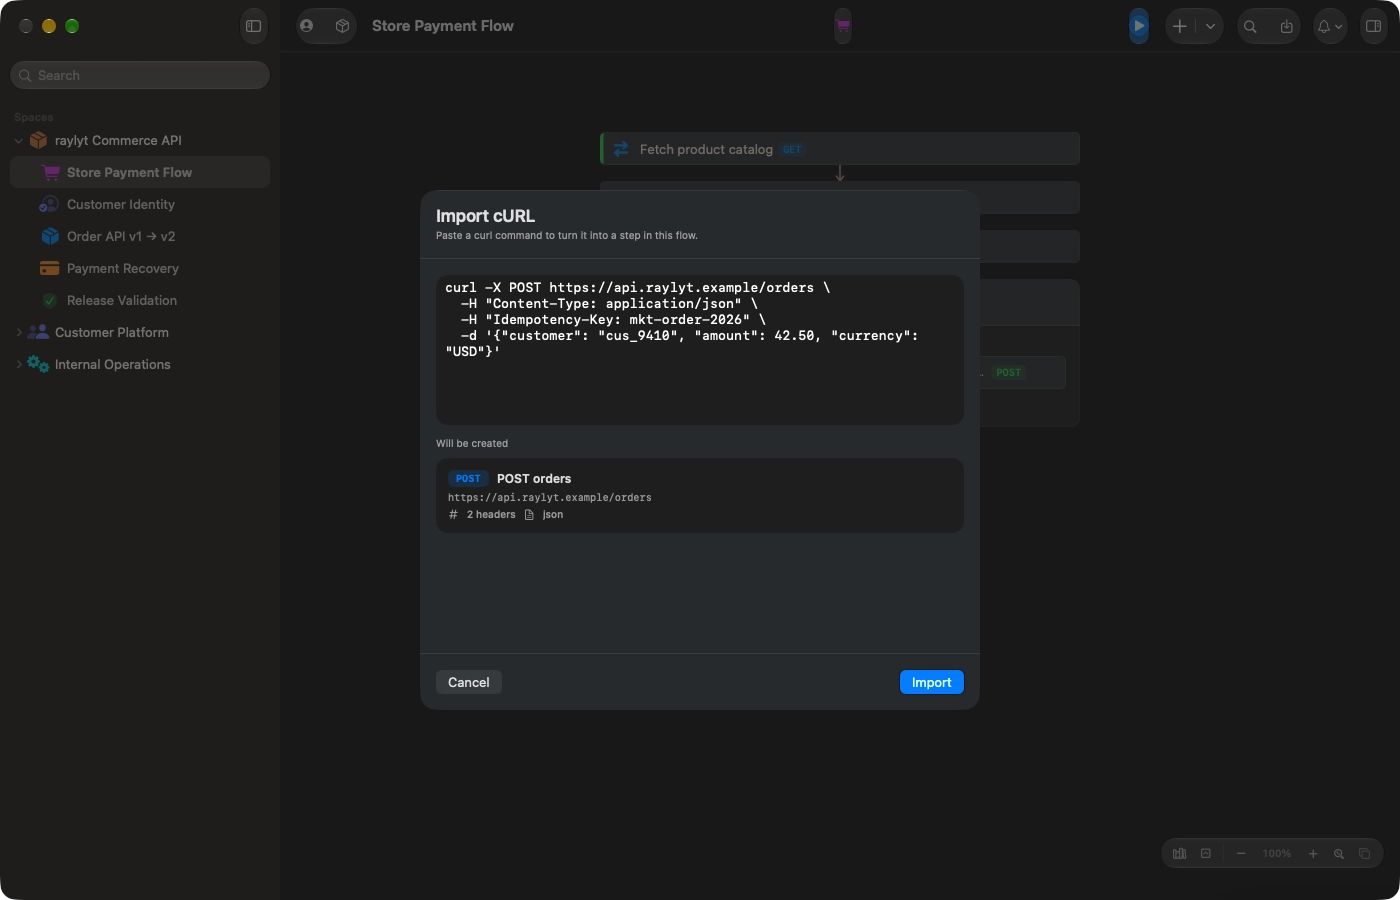Screen dimensions: 1400x900
Task: Open Release Validation in the sidebar
Action: [x=140, y=300]
